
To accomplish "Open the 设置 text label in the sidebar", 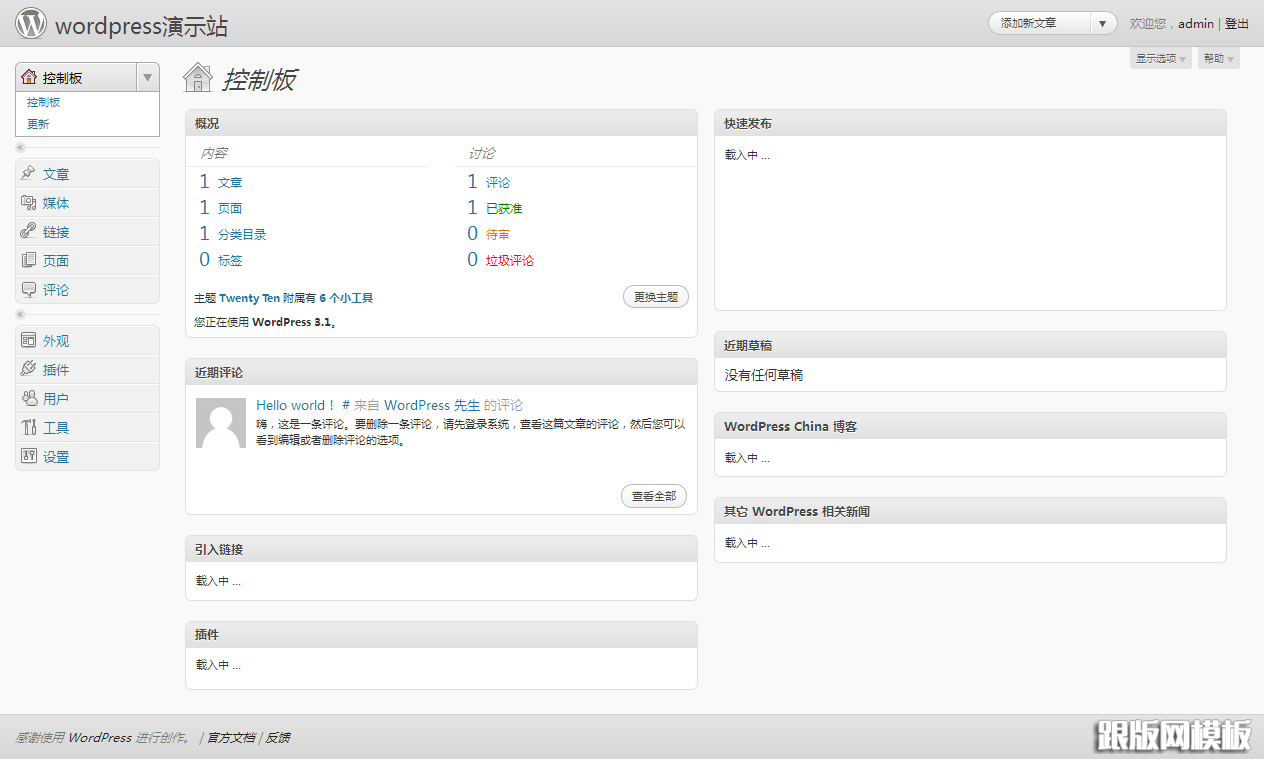I will pos(56,457).
